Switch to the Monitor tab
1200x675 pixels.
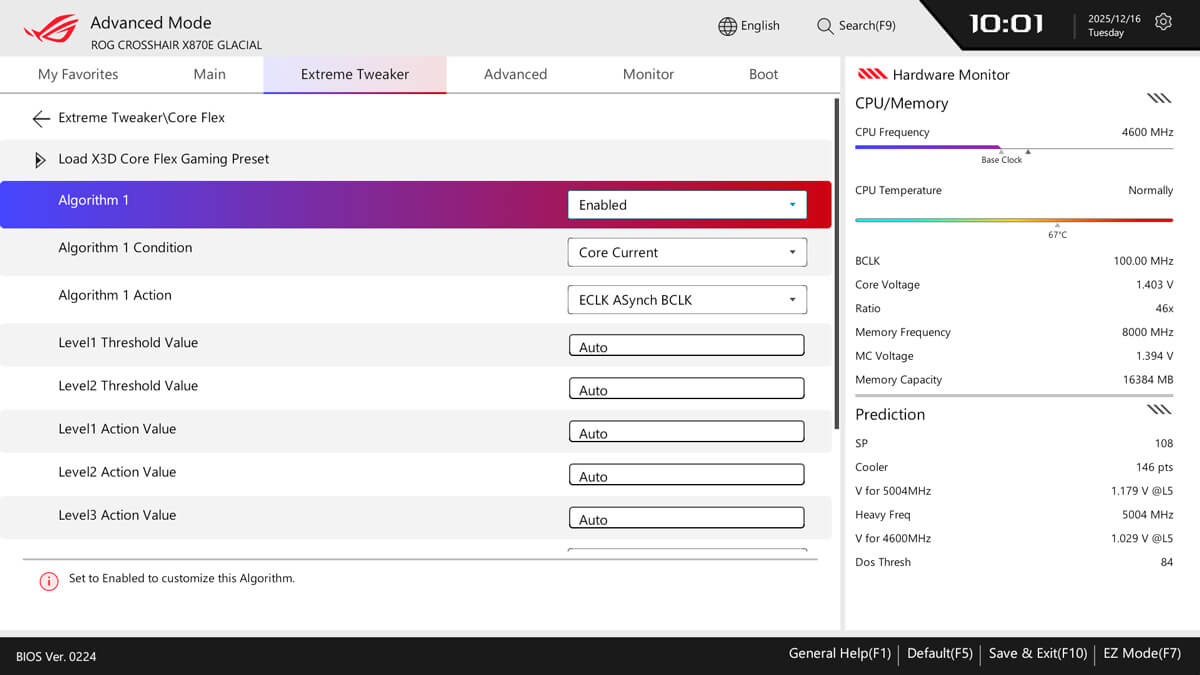click(x=648, y=74)
